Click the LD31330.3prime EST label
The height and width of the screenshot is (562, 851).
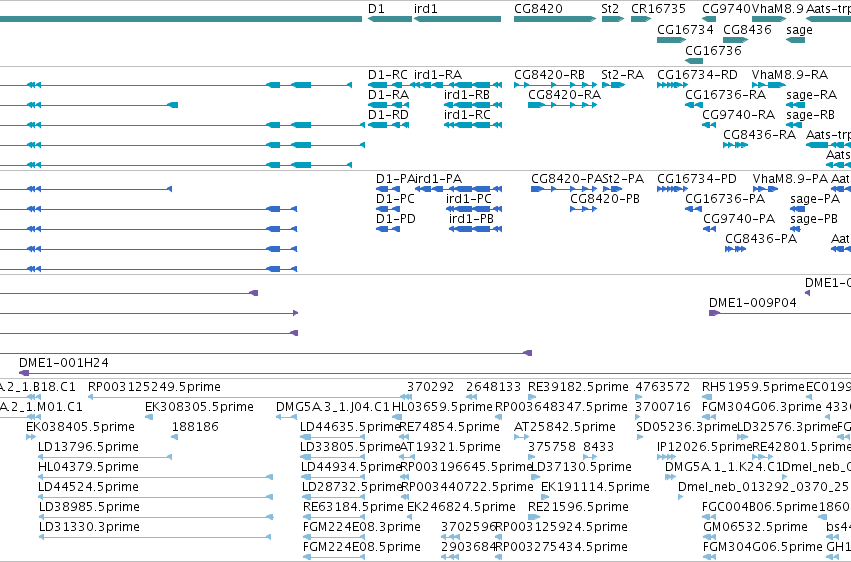click(x=89, y=528)
